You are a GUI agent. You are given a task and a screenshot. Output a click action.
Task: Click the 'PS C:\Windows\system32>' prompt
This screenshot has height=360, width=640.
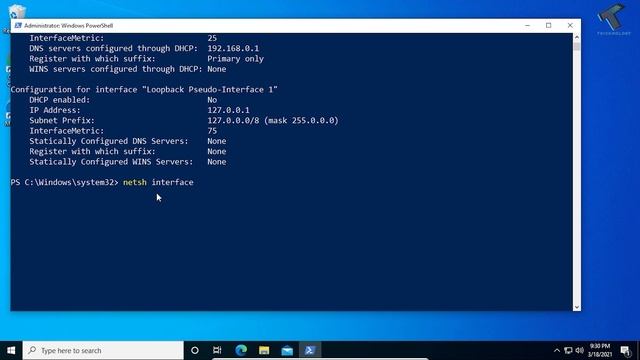pyautogui.click(x=64, y=182)
